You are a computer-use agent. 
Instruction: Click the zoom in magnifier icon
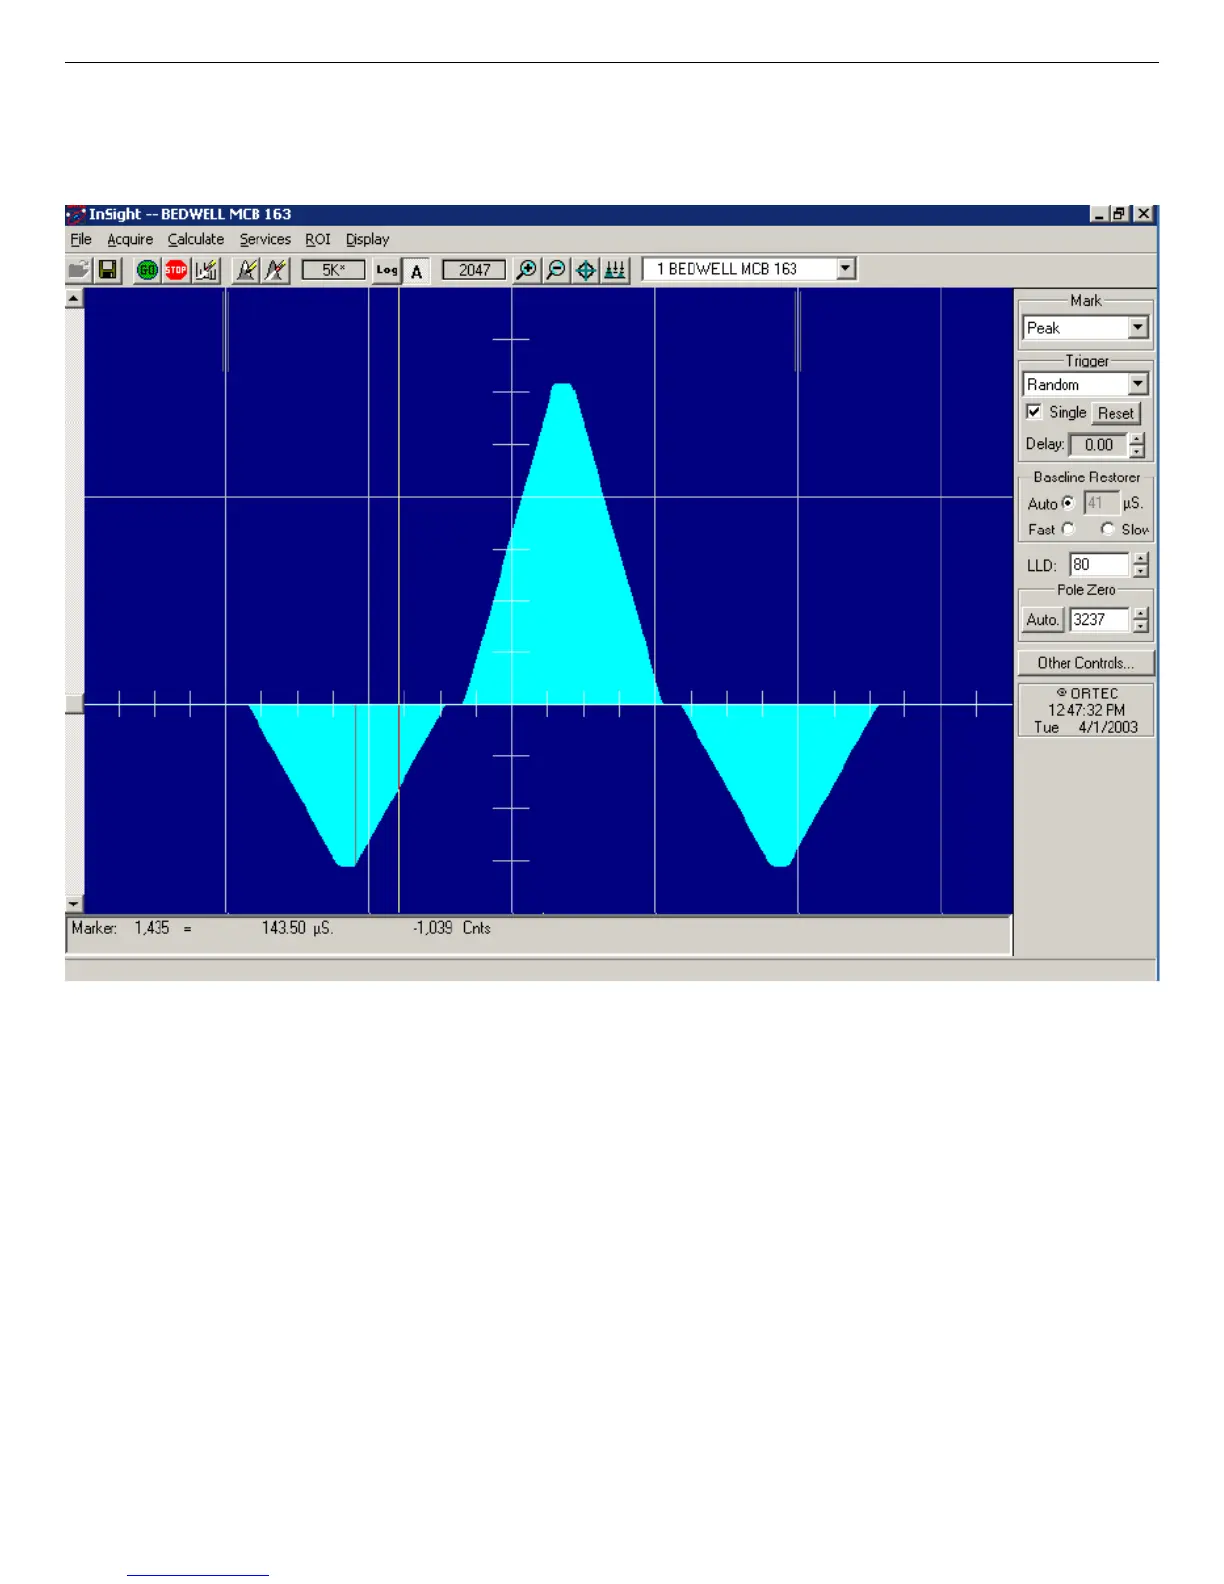pos(525,270)
